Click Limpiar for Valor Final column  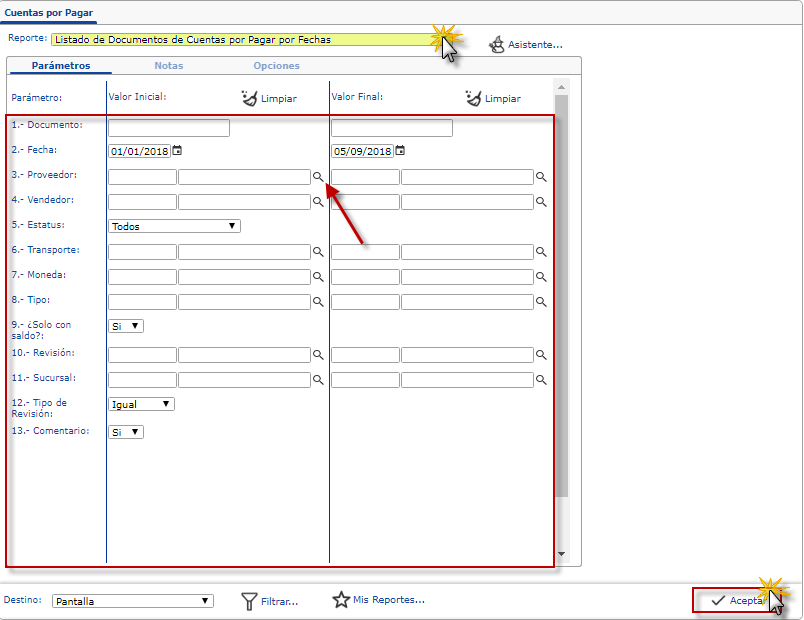493,98
